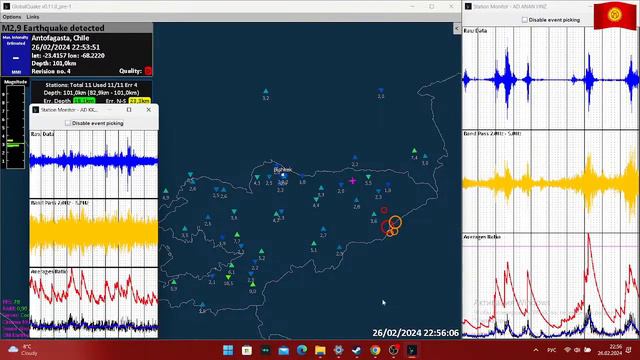Select the station marker labeled 3,6
This screenshot has height=360, width=640.
tap(374, 214)
